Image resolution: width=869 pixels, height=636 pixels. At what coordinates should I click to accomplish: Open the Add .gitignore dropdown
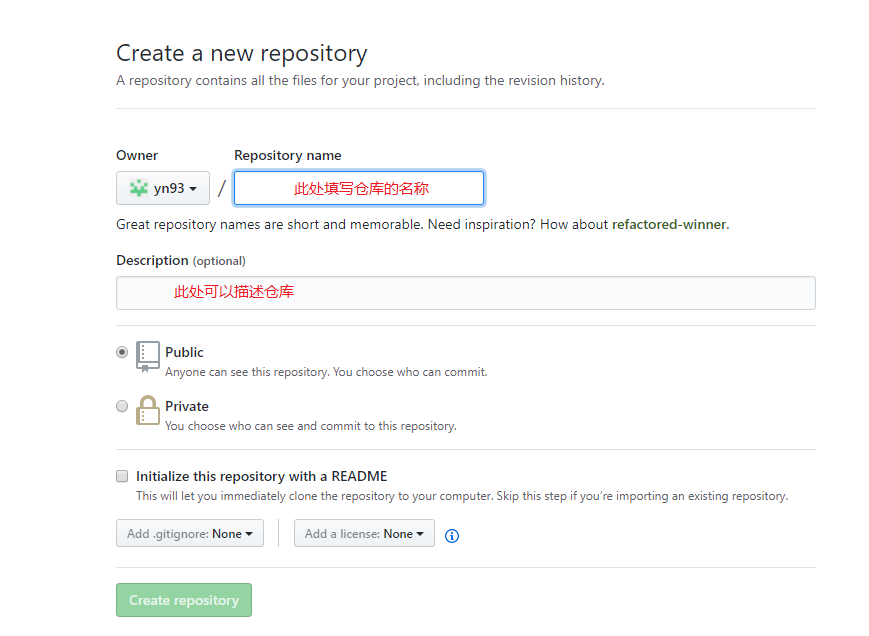(190, 534)
